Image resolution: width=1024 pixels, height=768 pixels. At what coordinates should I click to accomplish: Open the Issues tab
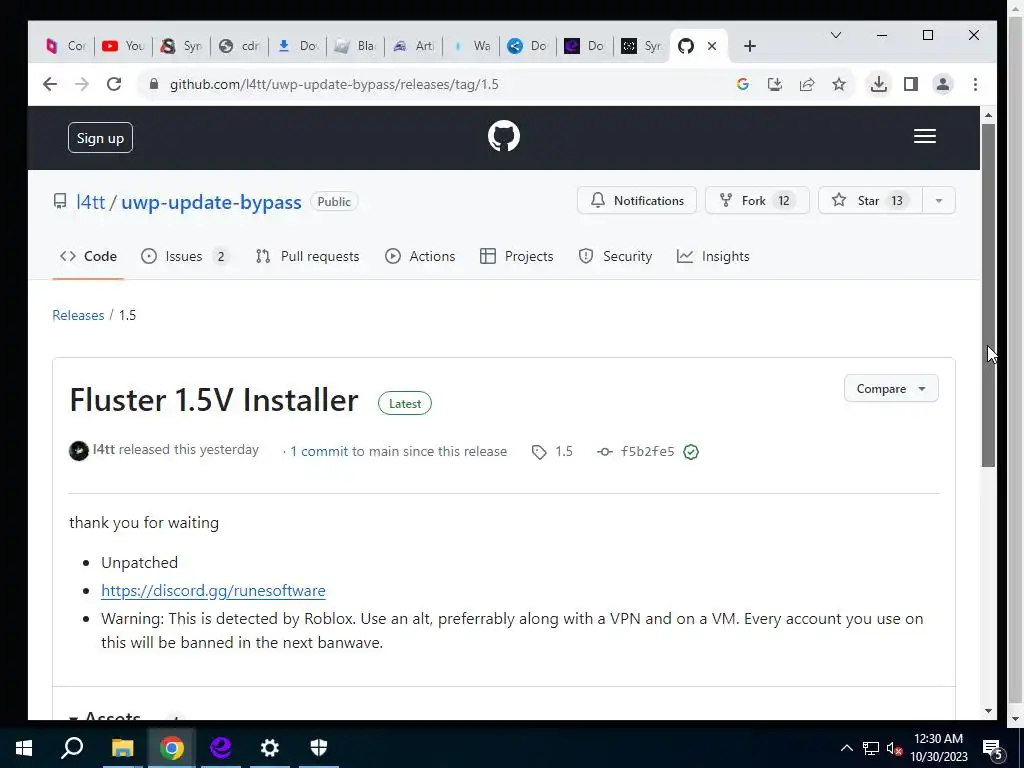[185, 256]
